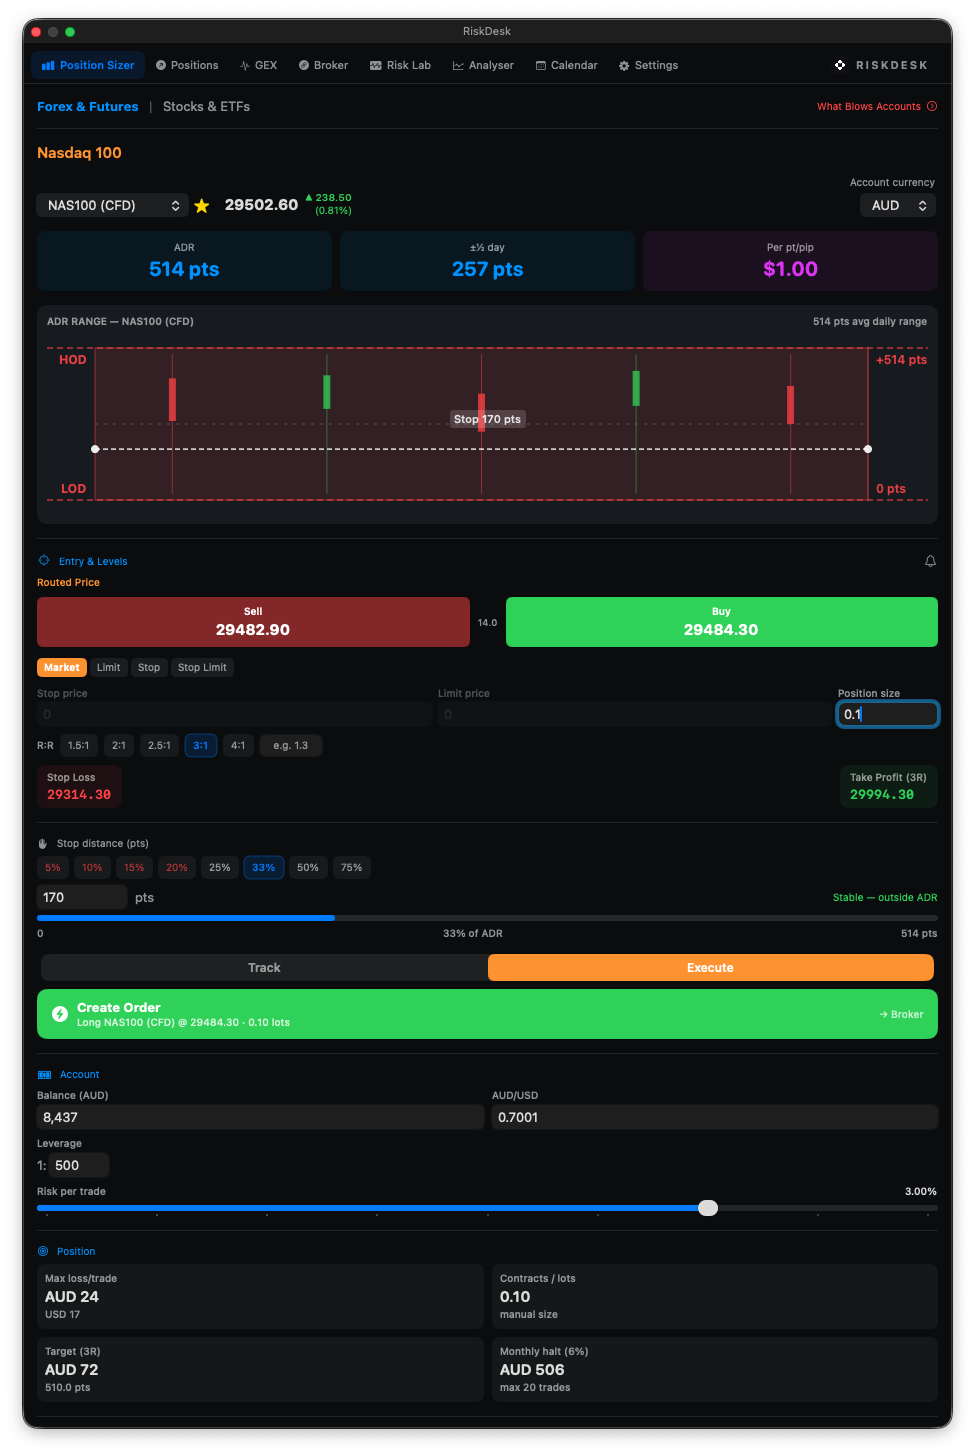975x1455 pixels.
Task: Click the yellow favorite star icon
Action: click(x=202, y=206)
